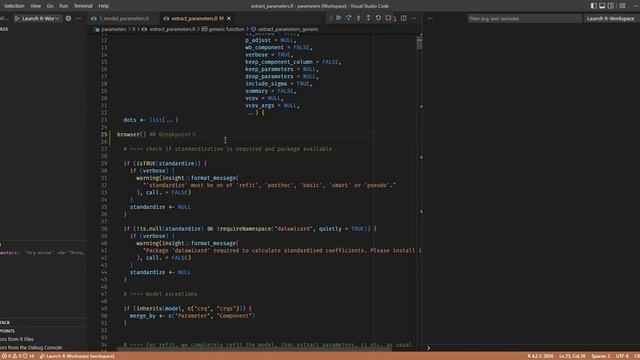The image size is (640, 360).
Task: Place cursor on 'browser()' breakpoint line
Action: (156, 134)
